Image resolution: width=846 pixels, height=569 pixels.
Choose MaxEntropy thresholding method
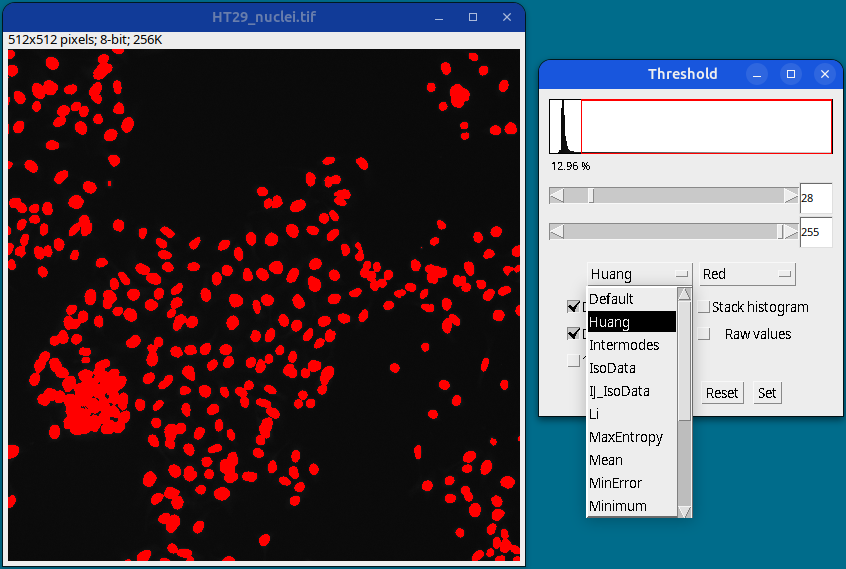(627, 437)
